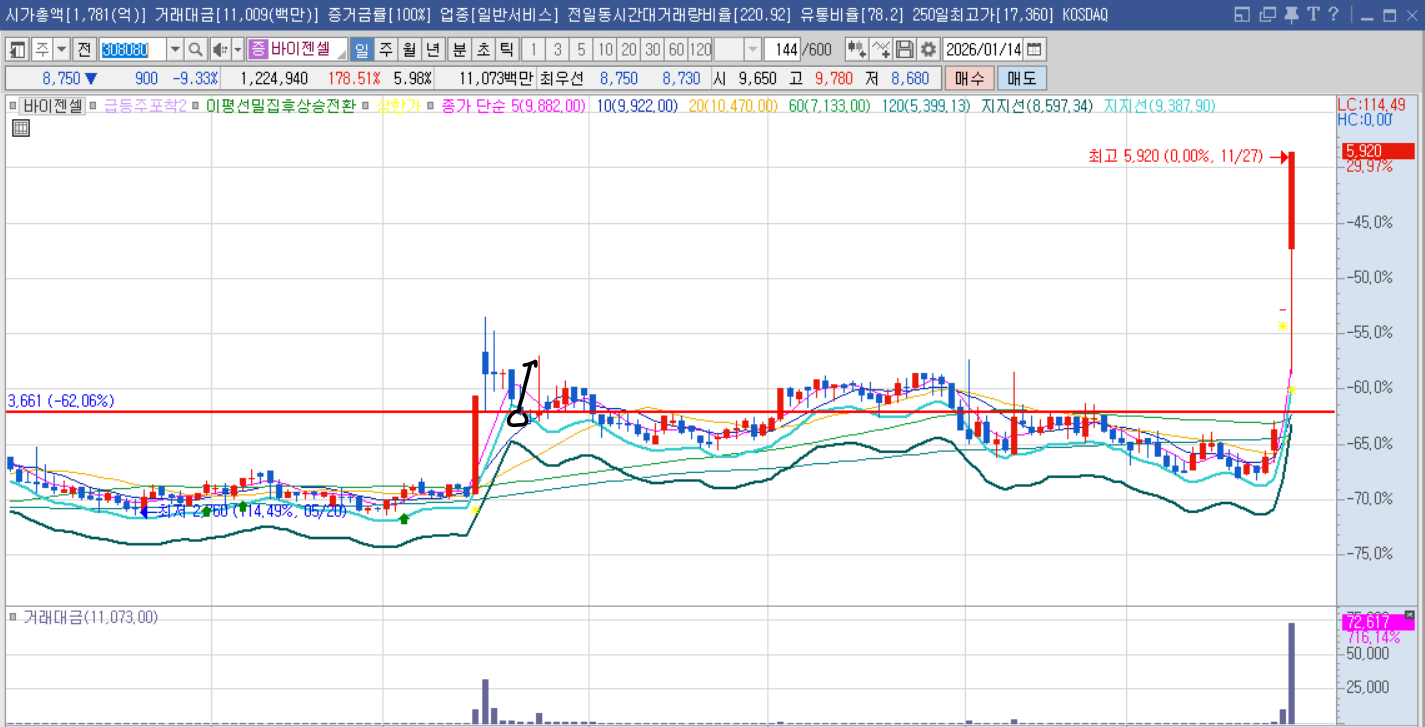
Task: Switch to the 틱 tick chart
Action: coord(507,49)
